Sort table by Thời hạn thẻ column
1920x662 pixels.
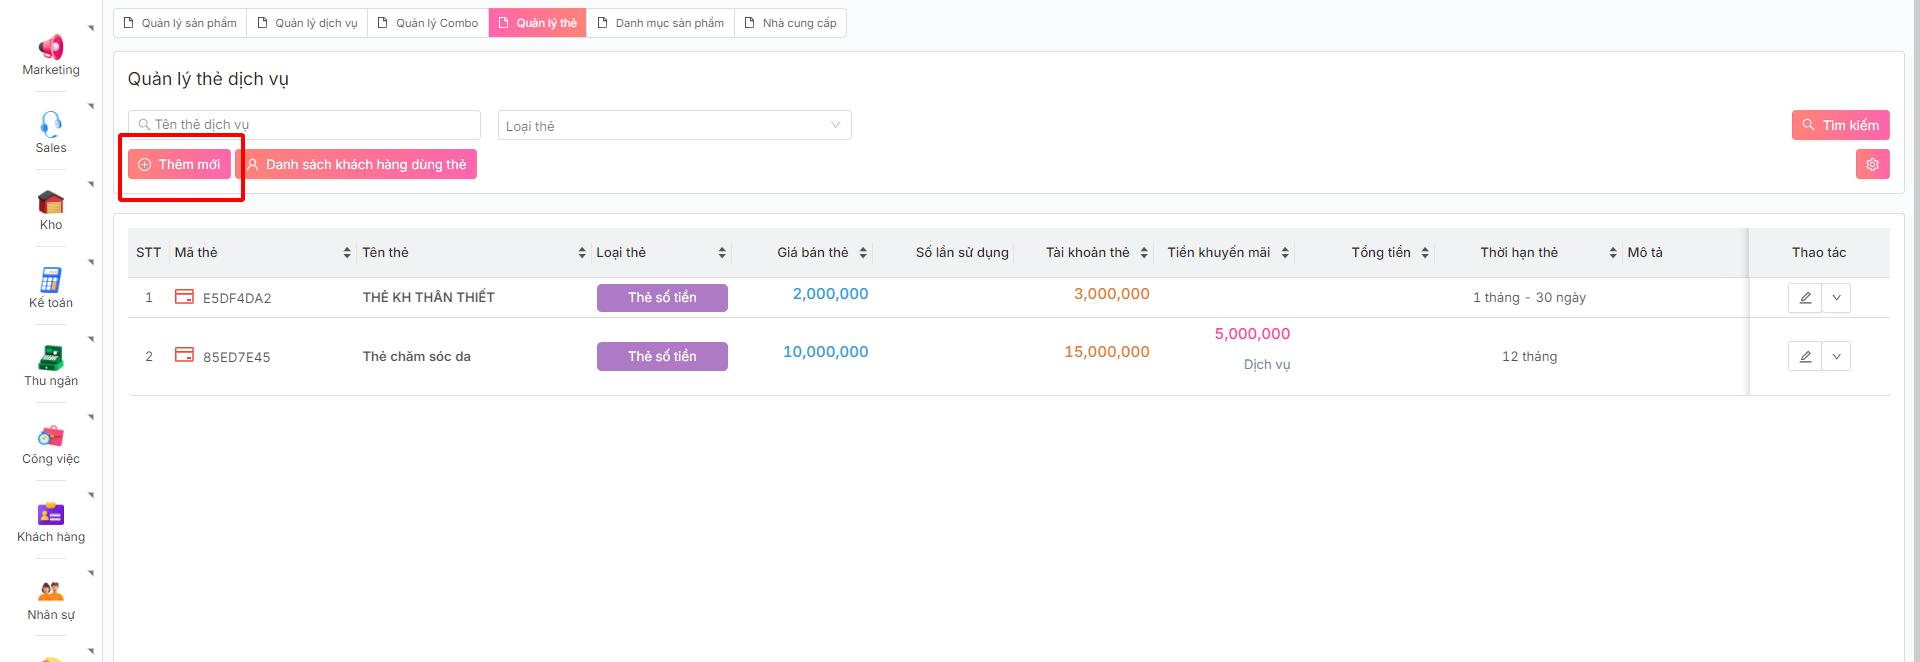coord(1612,253)
